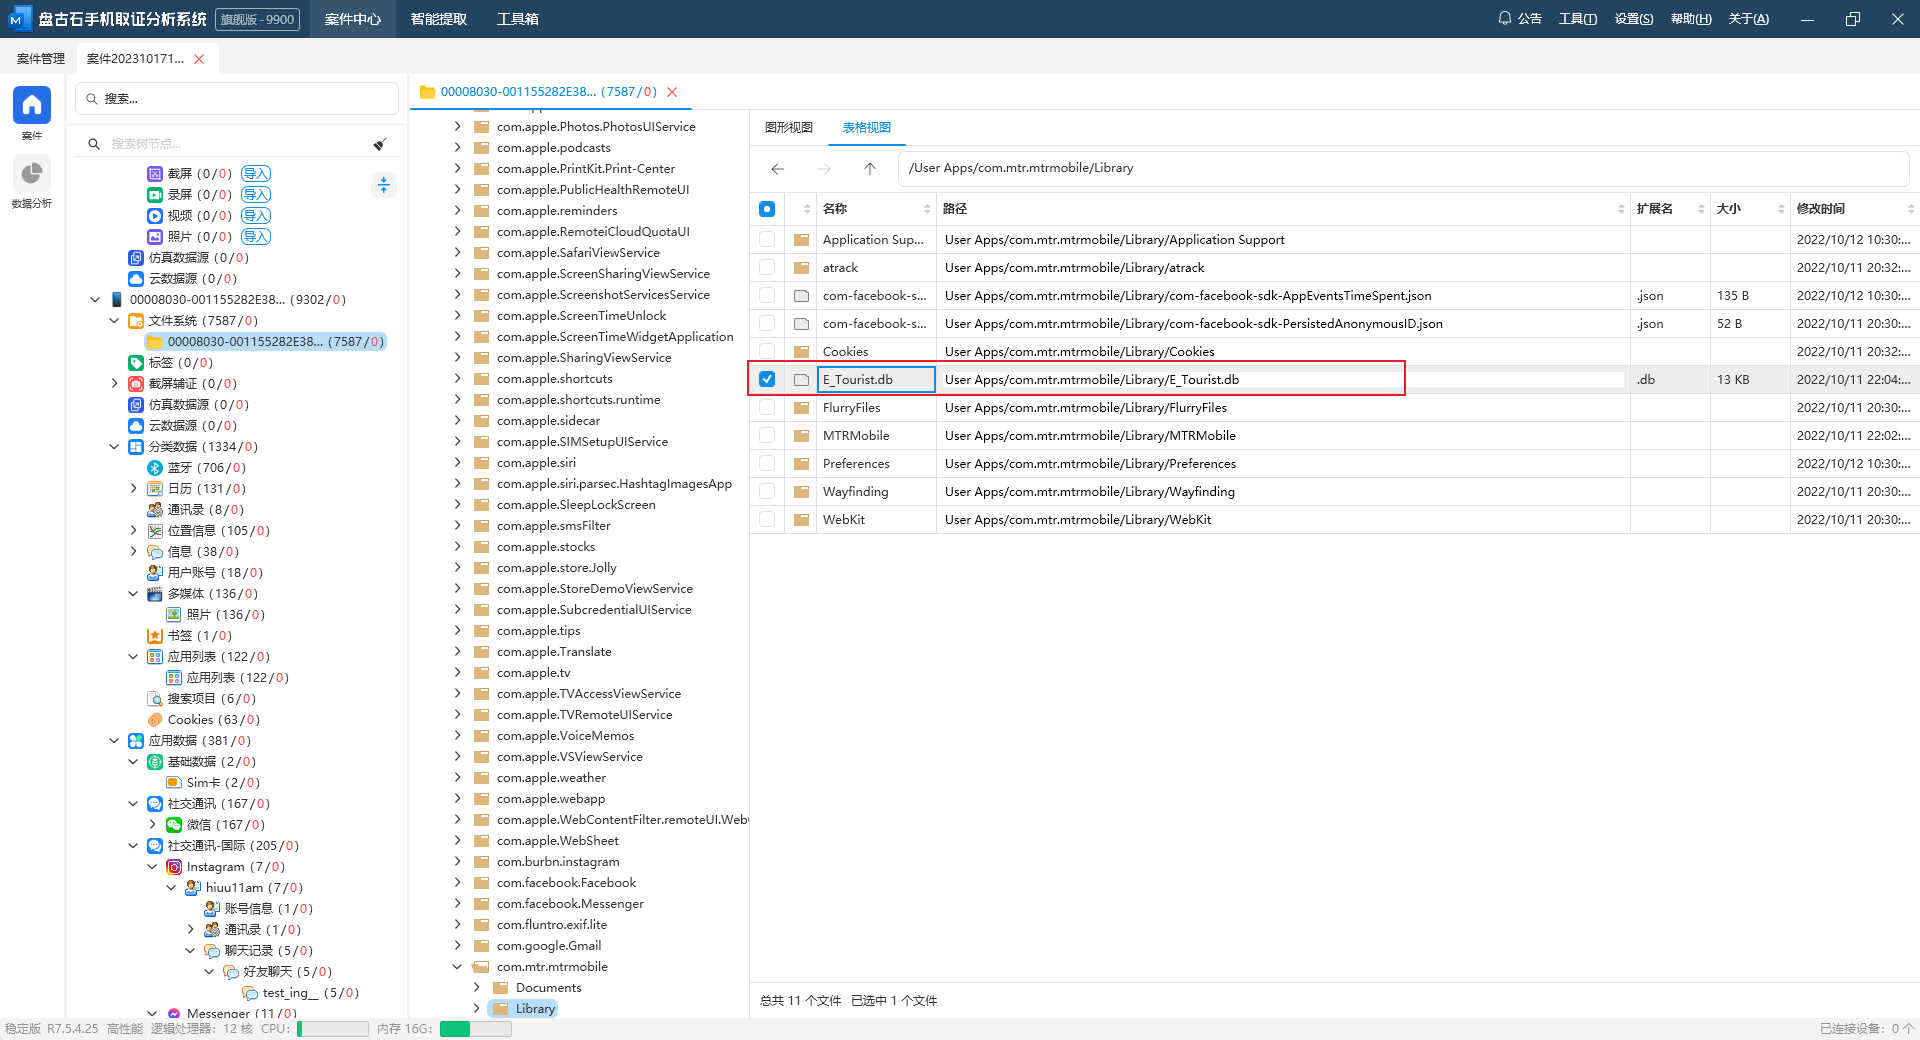
Task: Close the 00008030 file system tab
Action: pyautogui.click(x=672, y=92)
